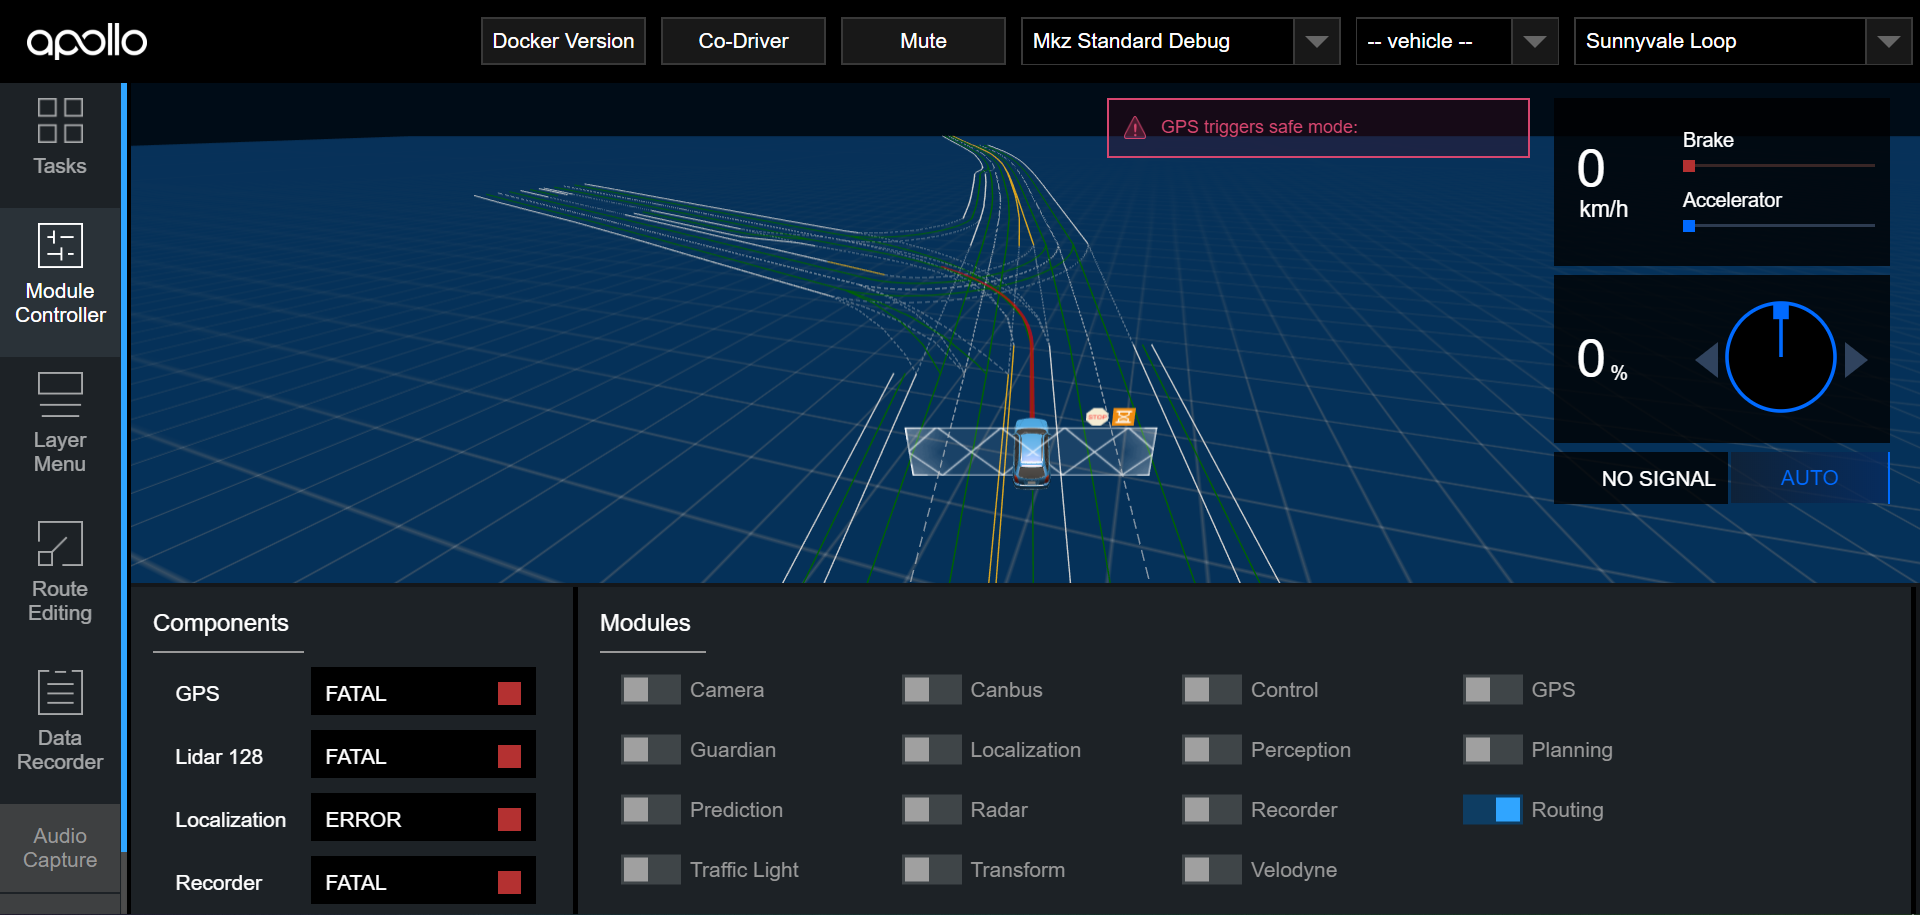Dismiss the GPS safe mode warning

point(1318,128)
